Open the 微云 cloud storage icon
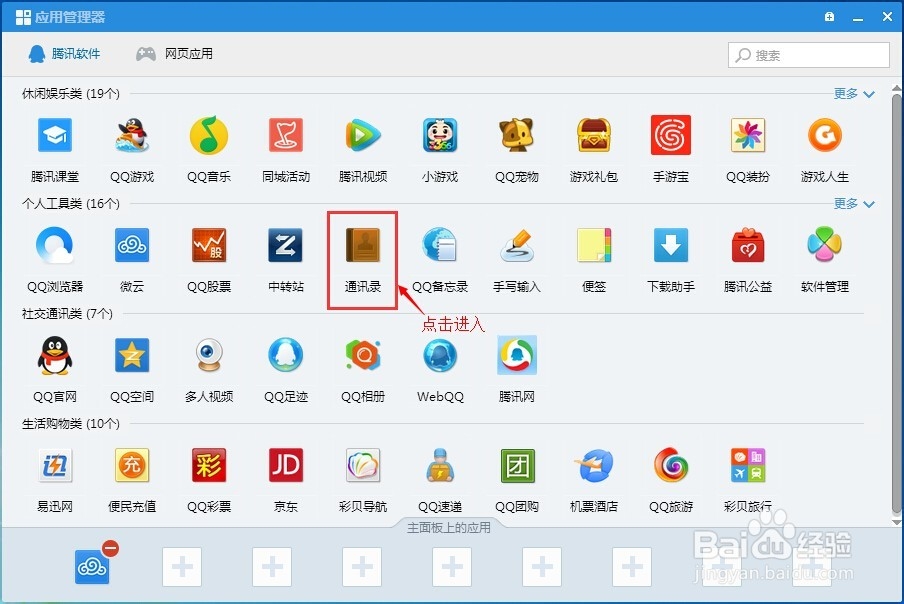Viewport: 904px width, 604px height. click(x=131, y=245)
